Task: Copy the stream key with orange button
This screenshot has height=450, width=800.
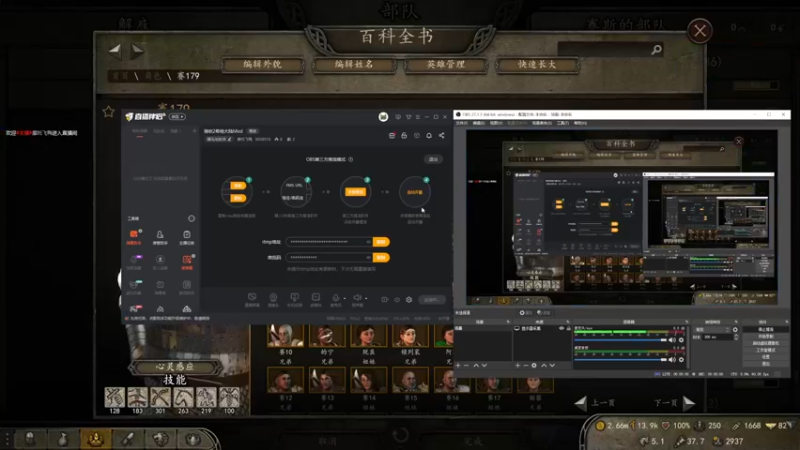Action: (381, 257)
